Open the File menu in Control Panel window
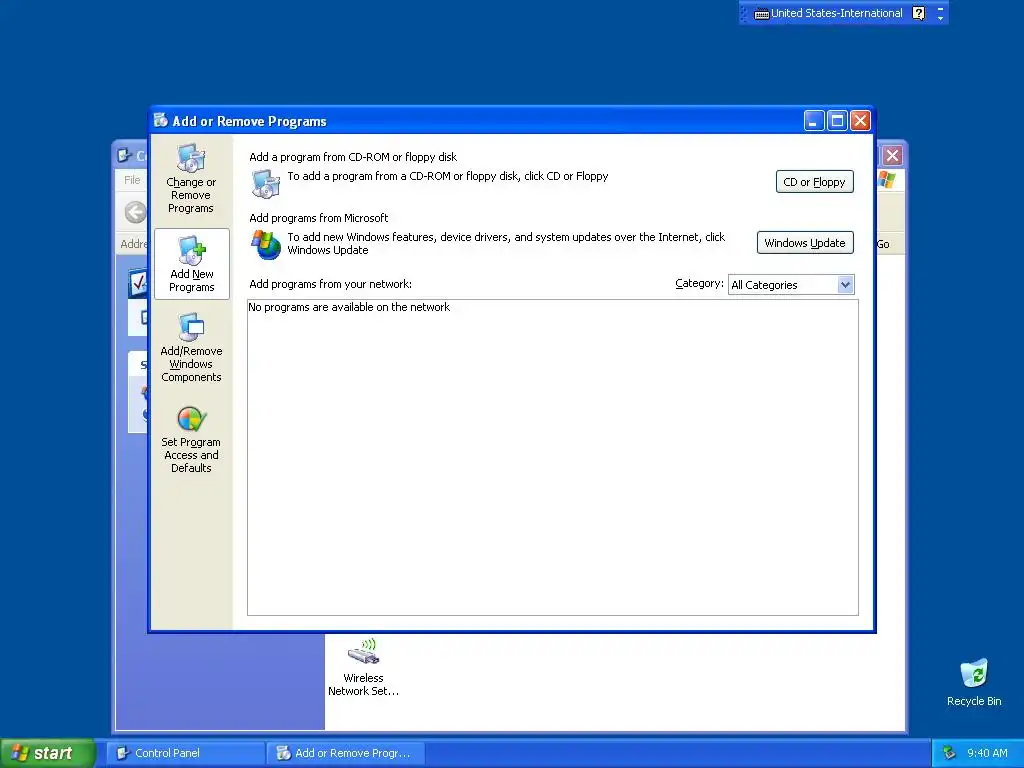Viewport: 1024px width, 768px height. (x=132, y=180)
